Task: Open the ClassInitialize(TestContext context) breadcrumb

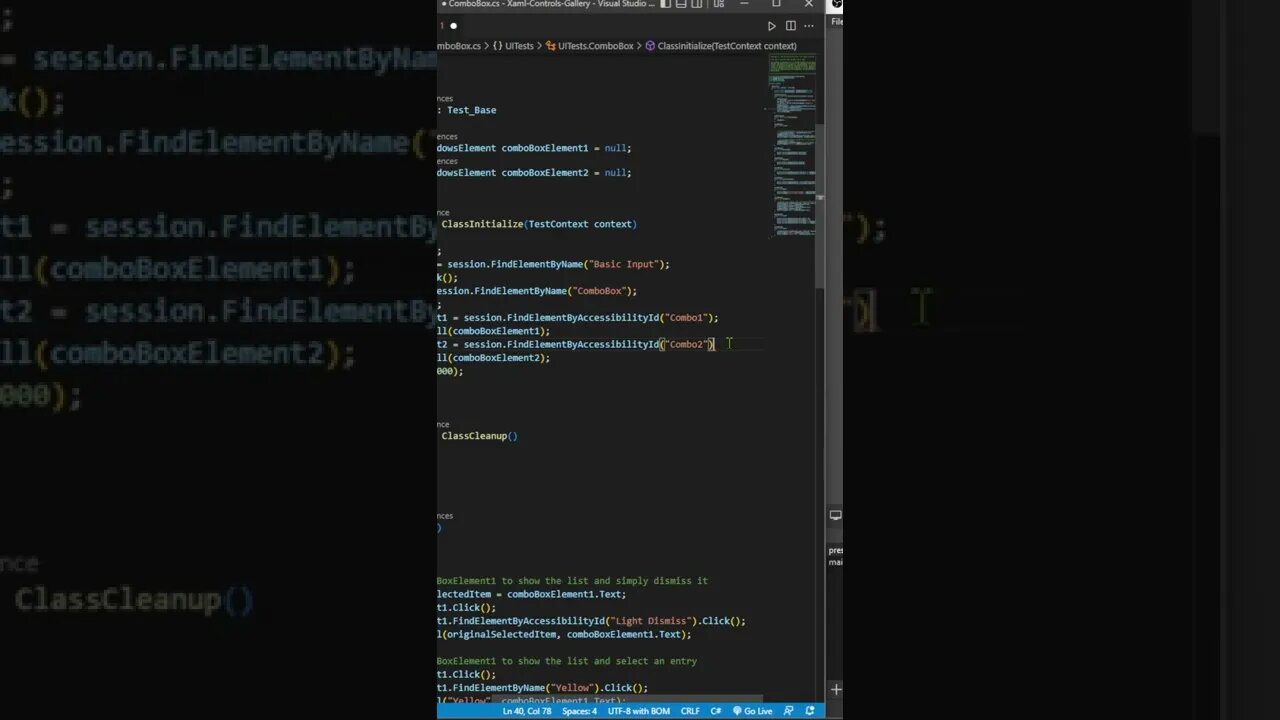Action: pyautogui.click(x=727, y=46)
